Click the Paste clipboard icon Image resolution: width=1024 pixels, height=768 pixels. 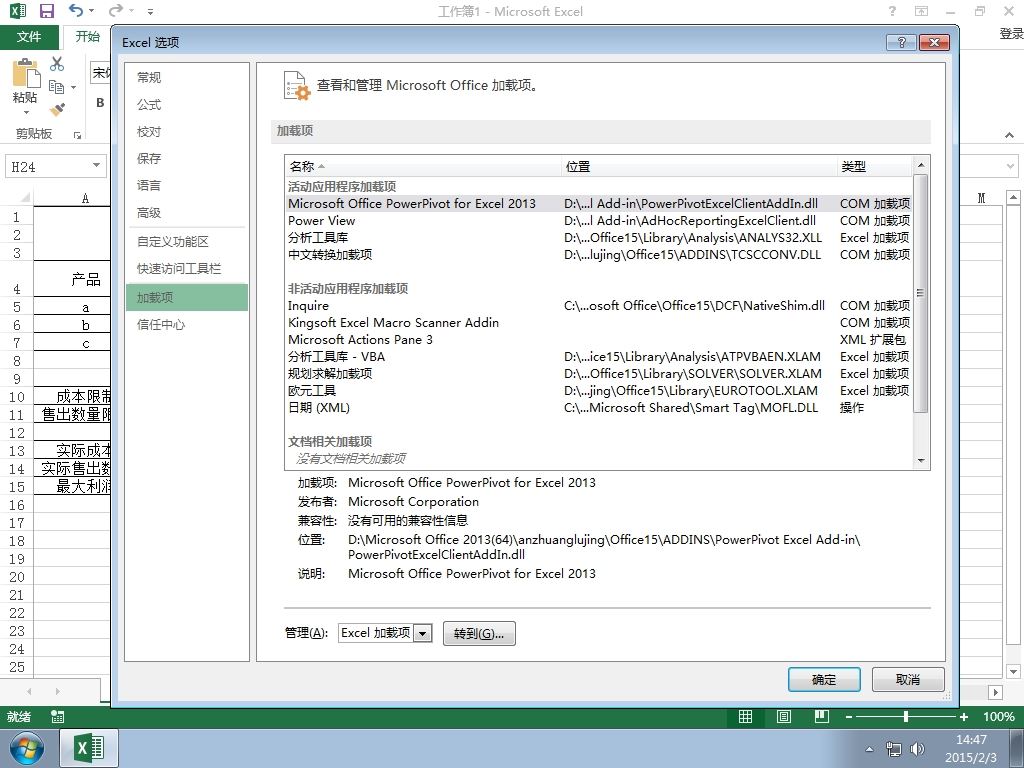pyautogui.click(x=26, y=72)
